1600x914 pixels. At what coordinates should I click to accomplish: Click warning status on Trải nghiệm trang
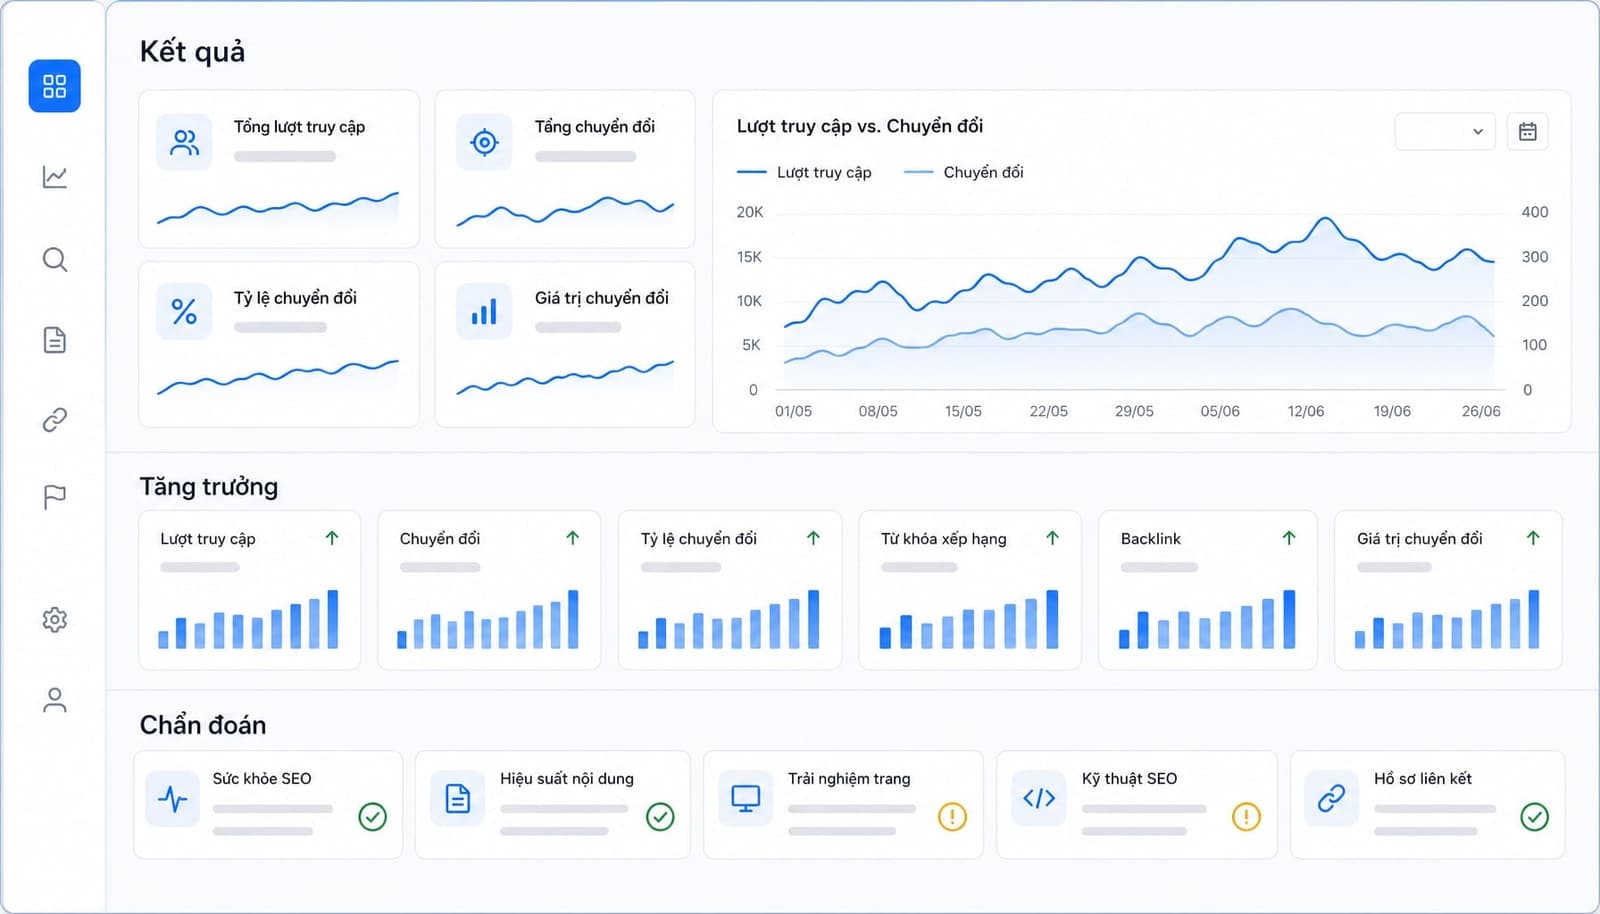tap(952, 817)
